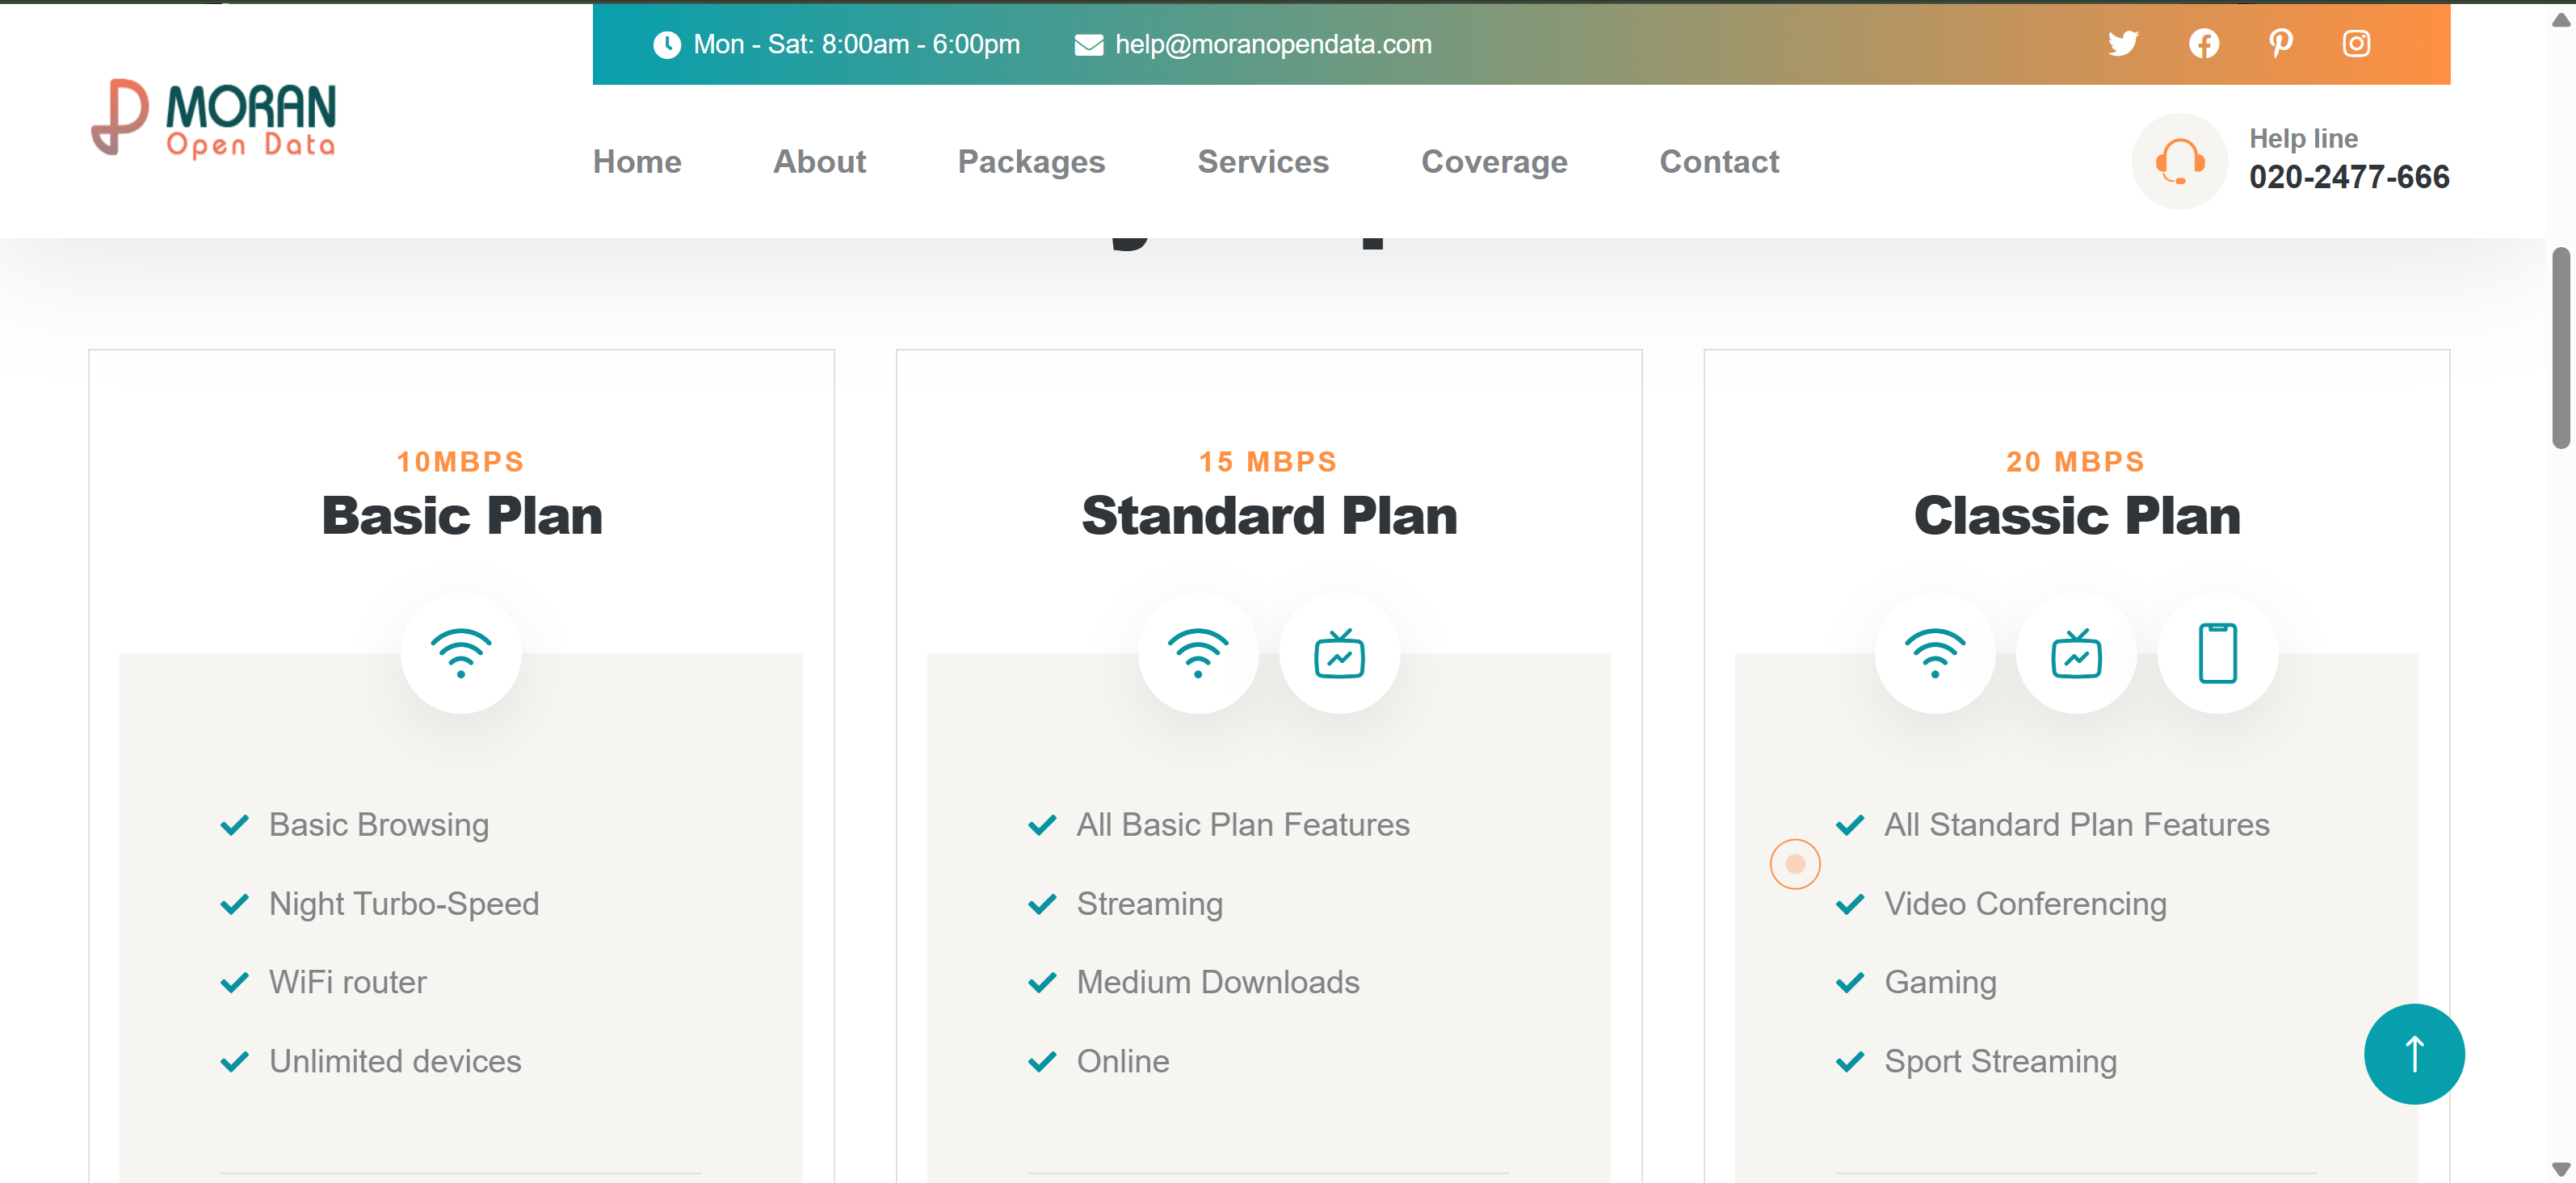Screen dimensions: 2576x1183
Task: Open the Pinterest social link
Action: [2280, 44]
